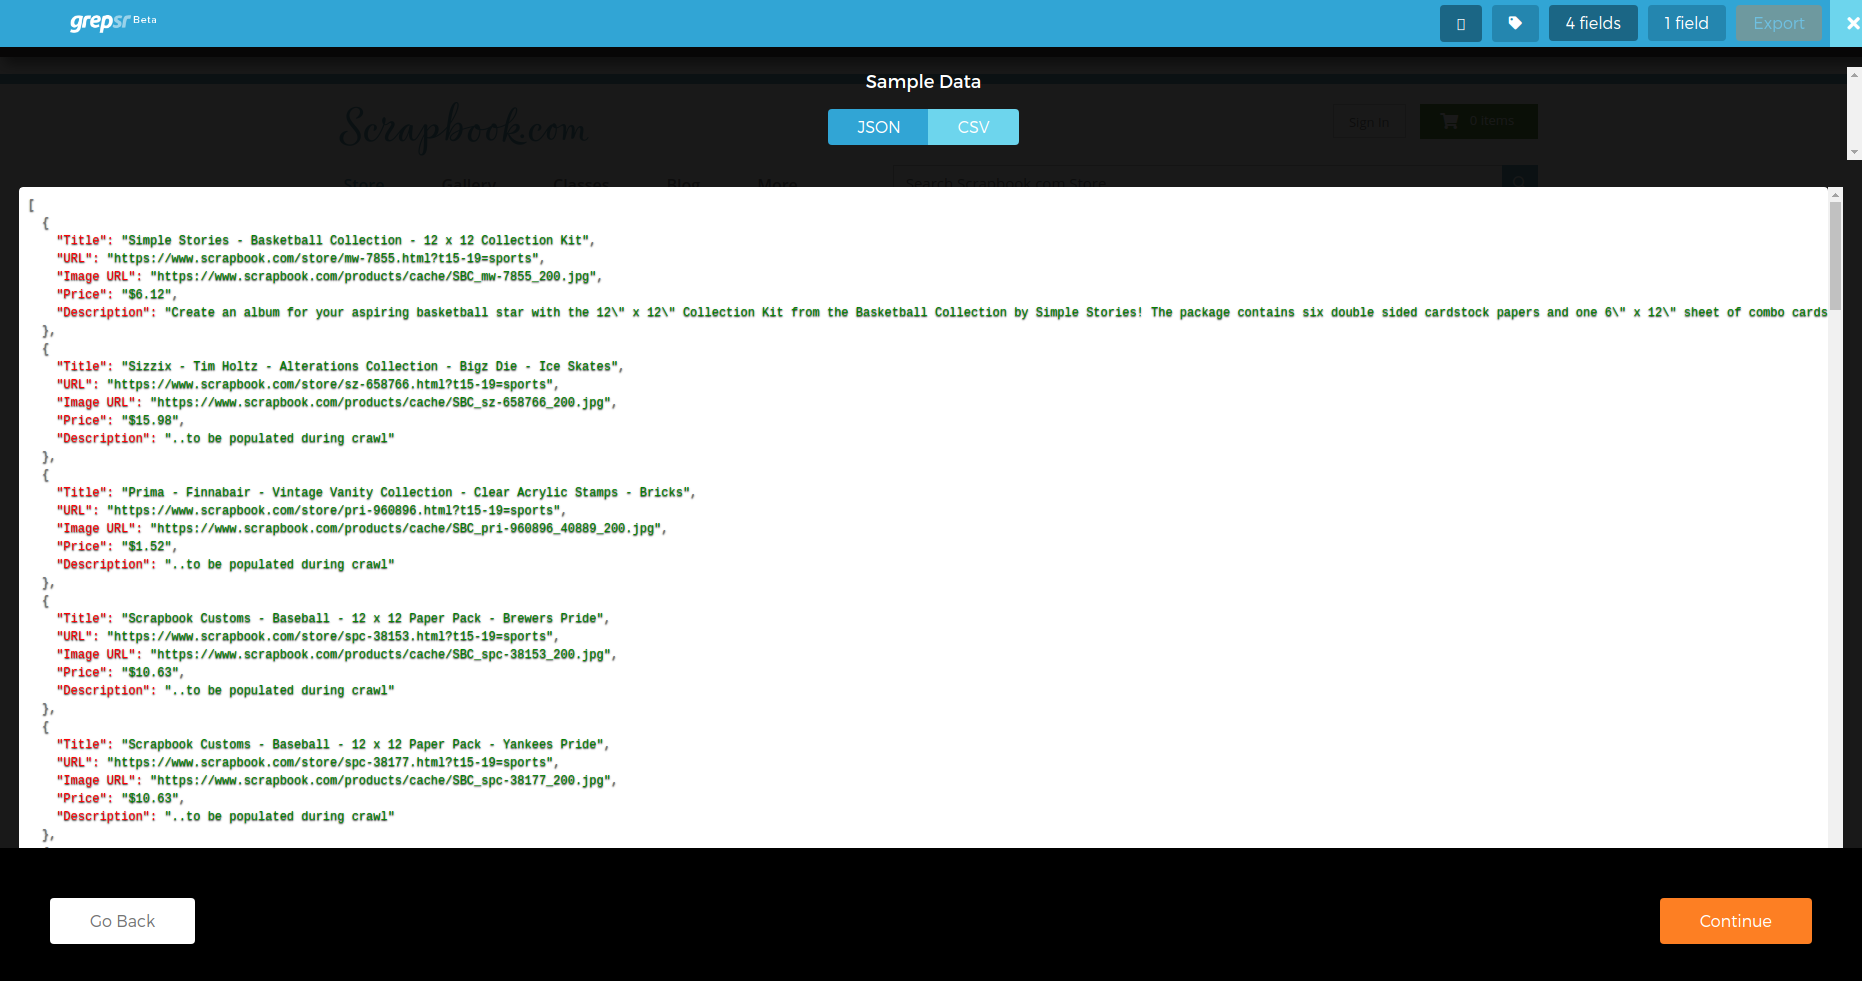
Task: Switch to the JSON tab
Action: coord(878,127)
